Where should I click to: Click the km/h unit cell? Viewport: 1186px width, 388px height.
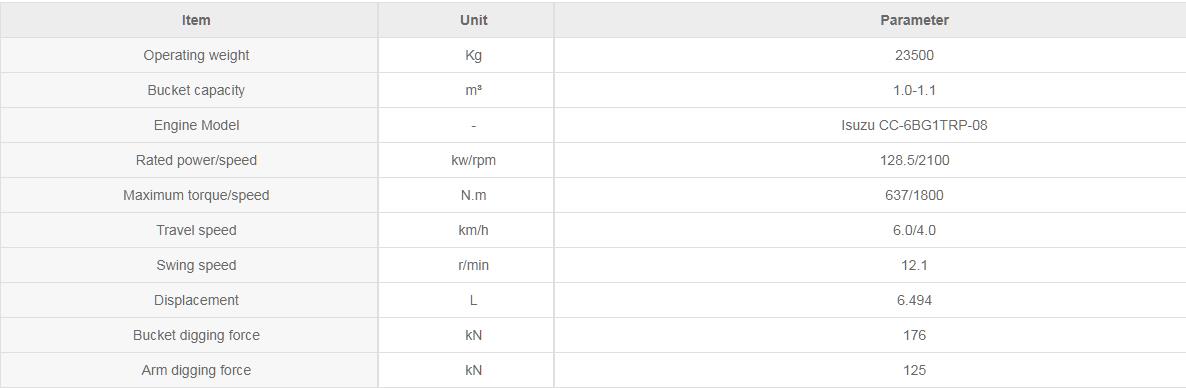(x=473, y=230)
